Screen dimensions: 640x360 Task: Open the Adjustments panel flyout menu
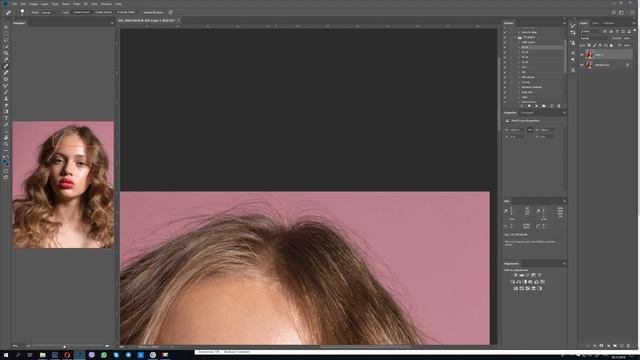pos(564,264)
